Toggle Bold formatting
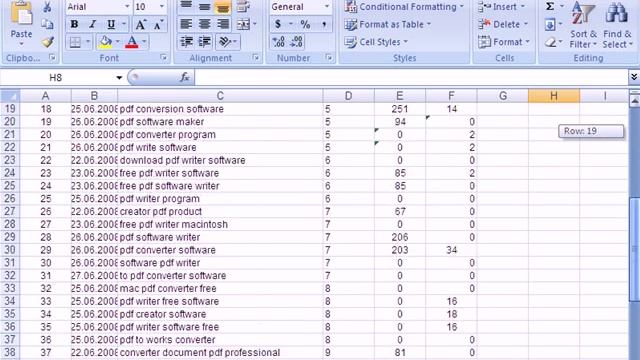The height and width of the screenshot is (360, 640). [74, 24]
